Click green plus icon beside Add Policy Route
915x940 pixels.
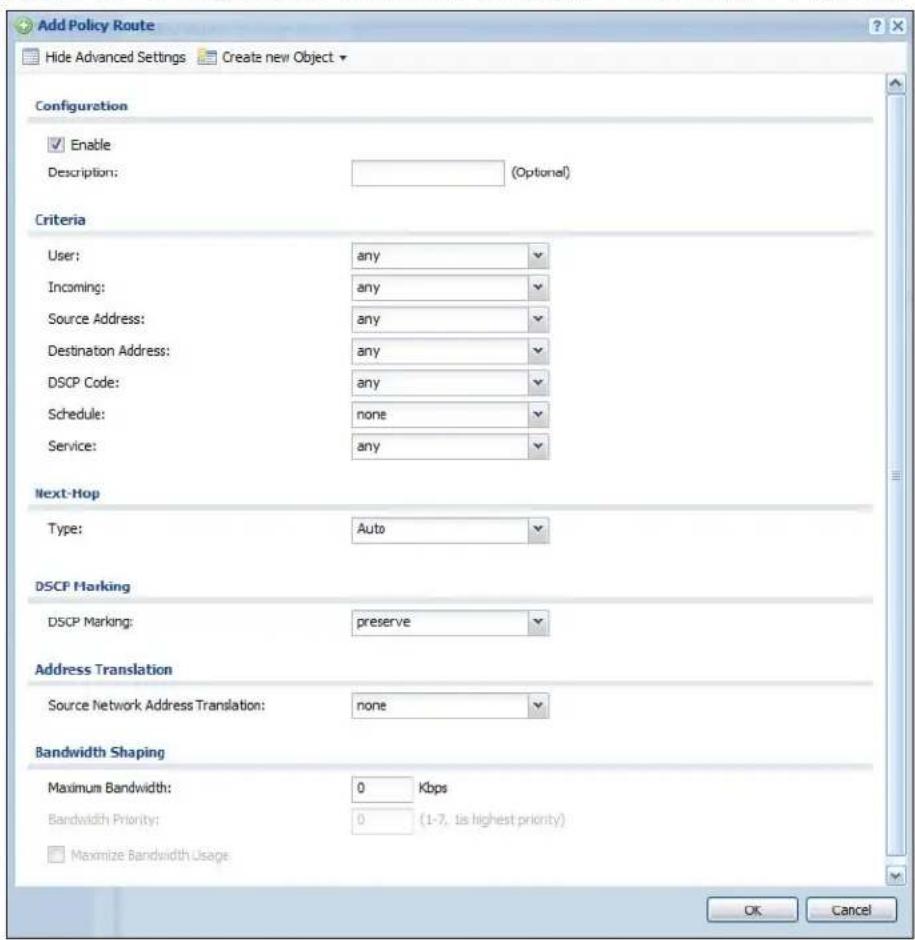24,26
